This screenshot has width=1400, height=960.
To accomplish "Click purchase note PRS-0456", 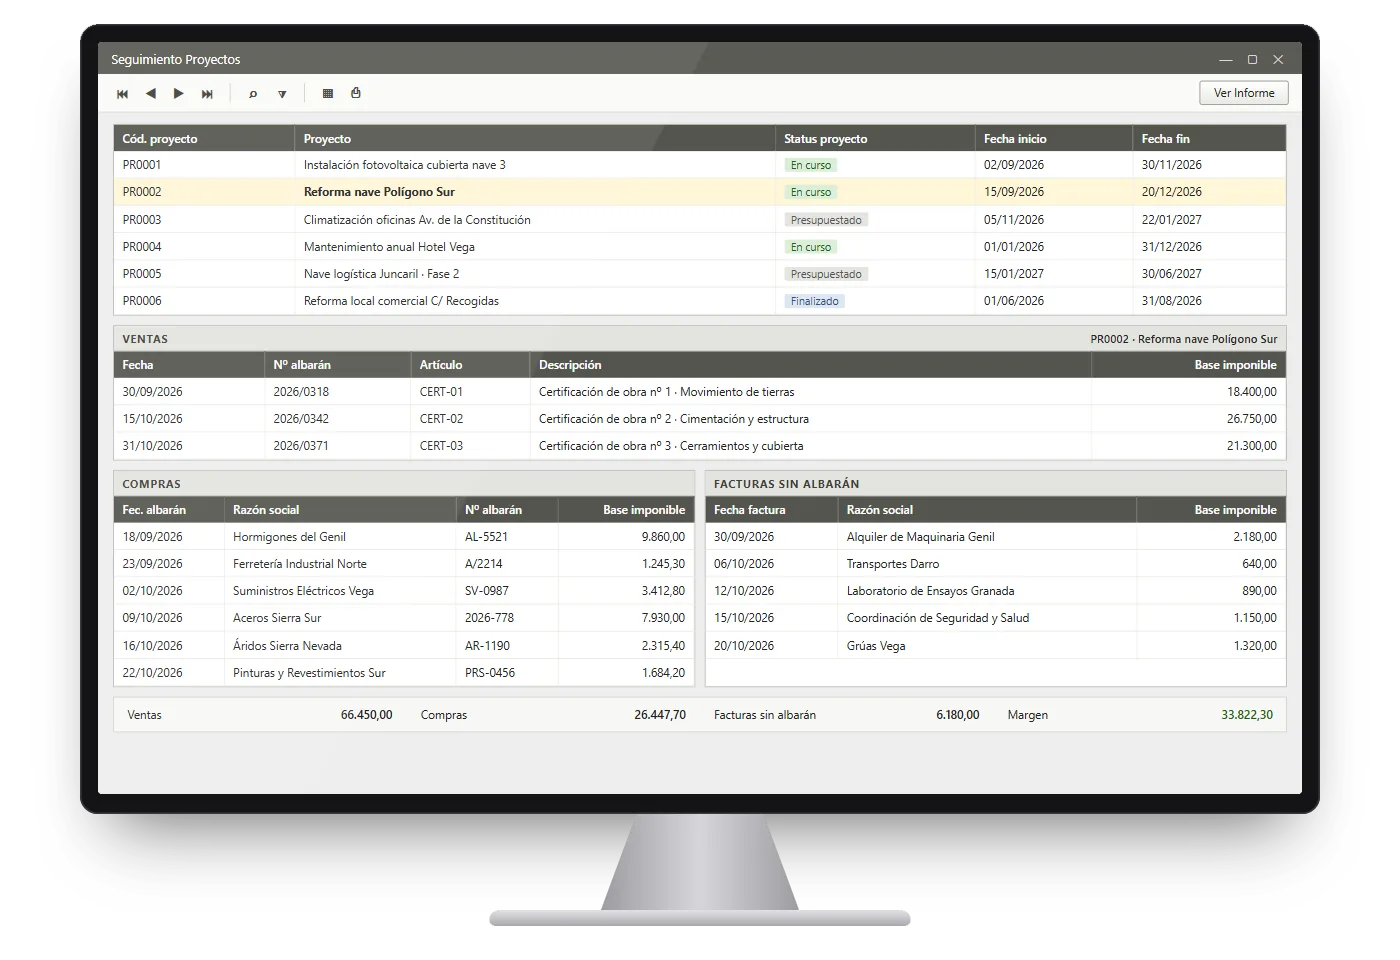I will (x=490, y=673).
